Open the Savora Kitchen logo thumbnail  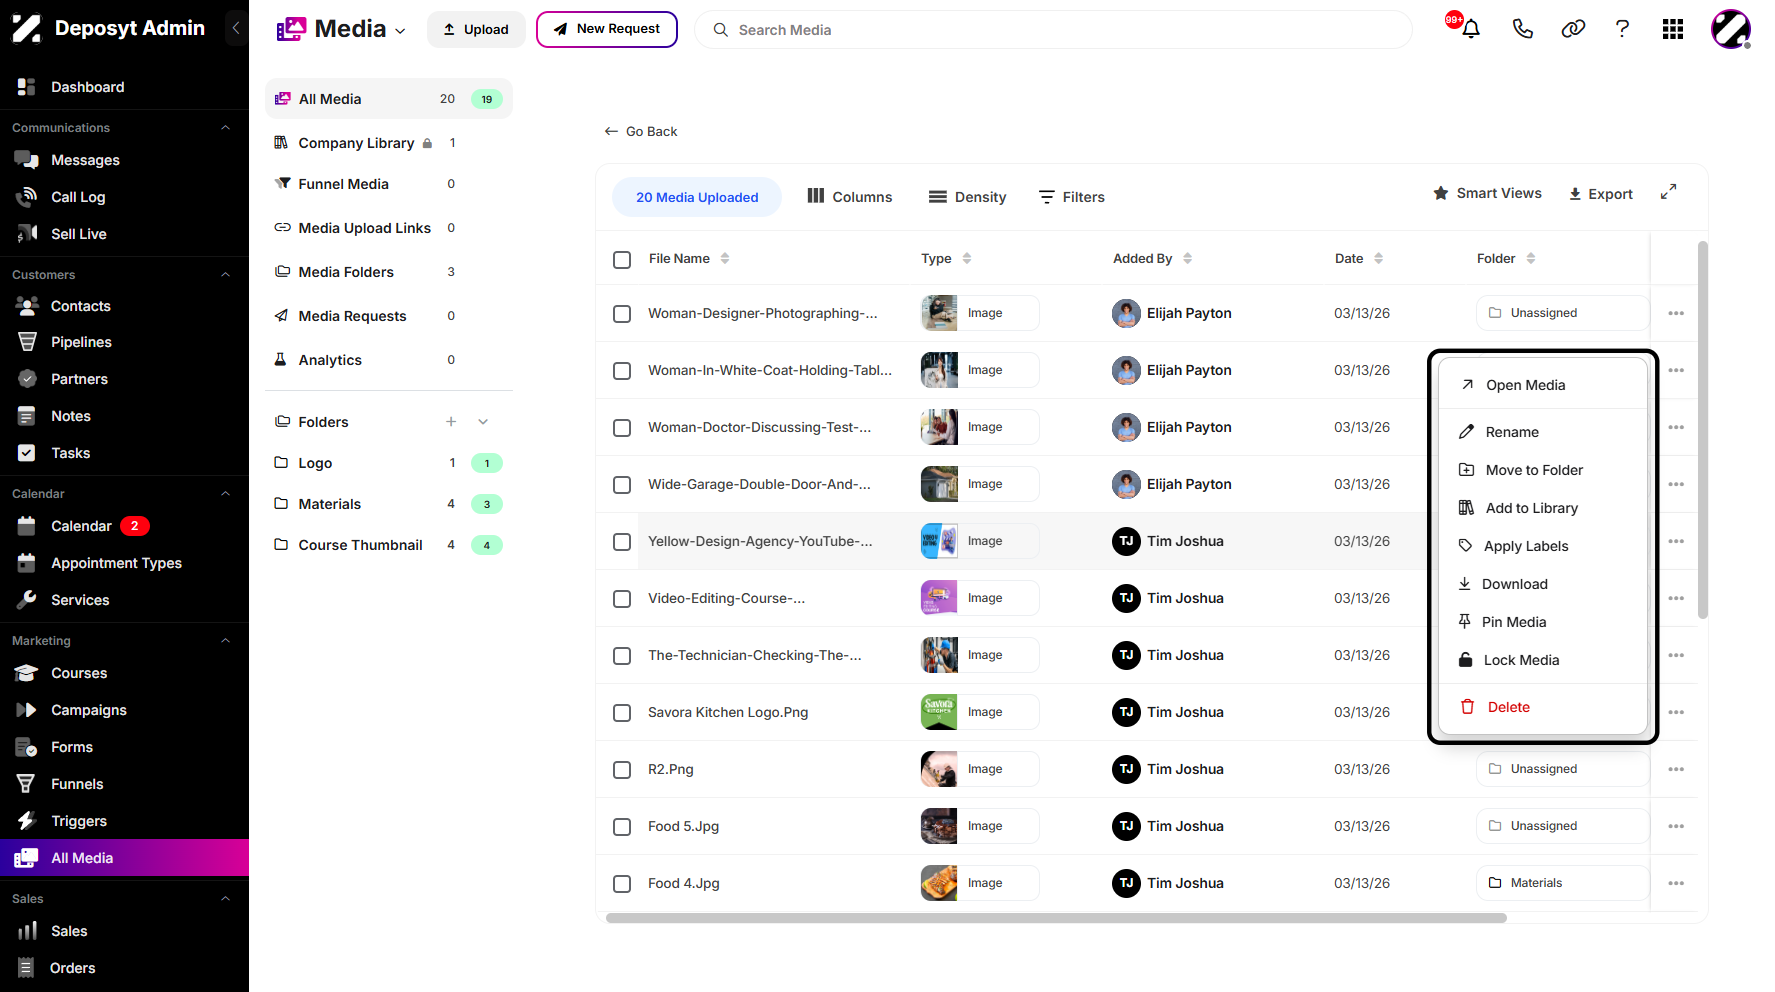click(939, 712)
